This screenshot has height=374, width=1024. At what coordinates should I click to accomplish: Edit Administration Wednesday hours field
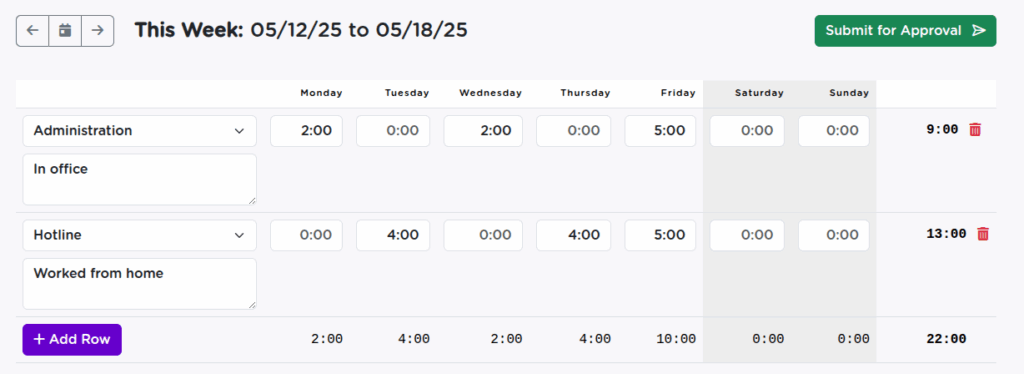[483, 131]
